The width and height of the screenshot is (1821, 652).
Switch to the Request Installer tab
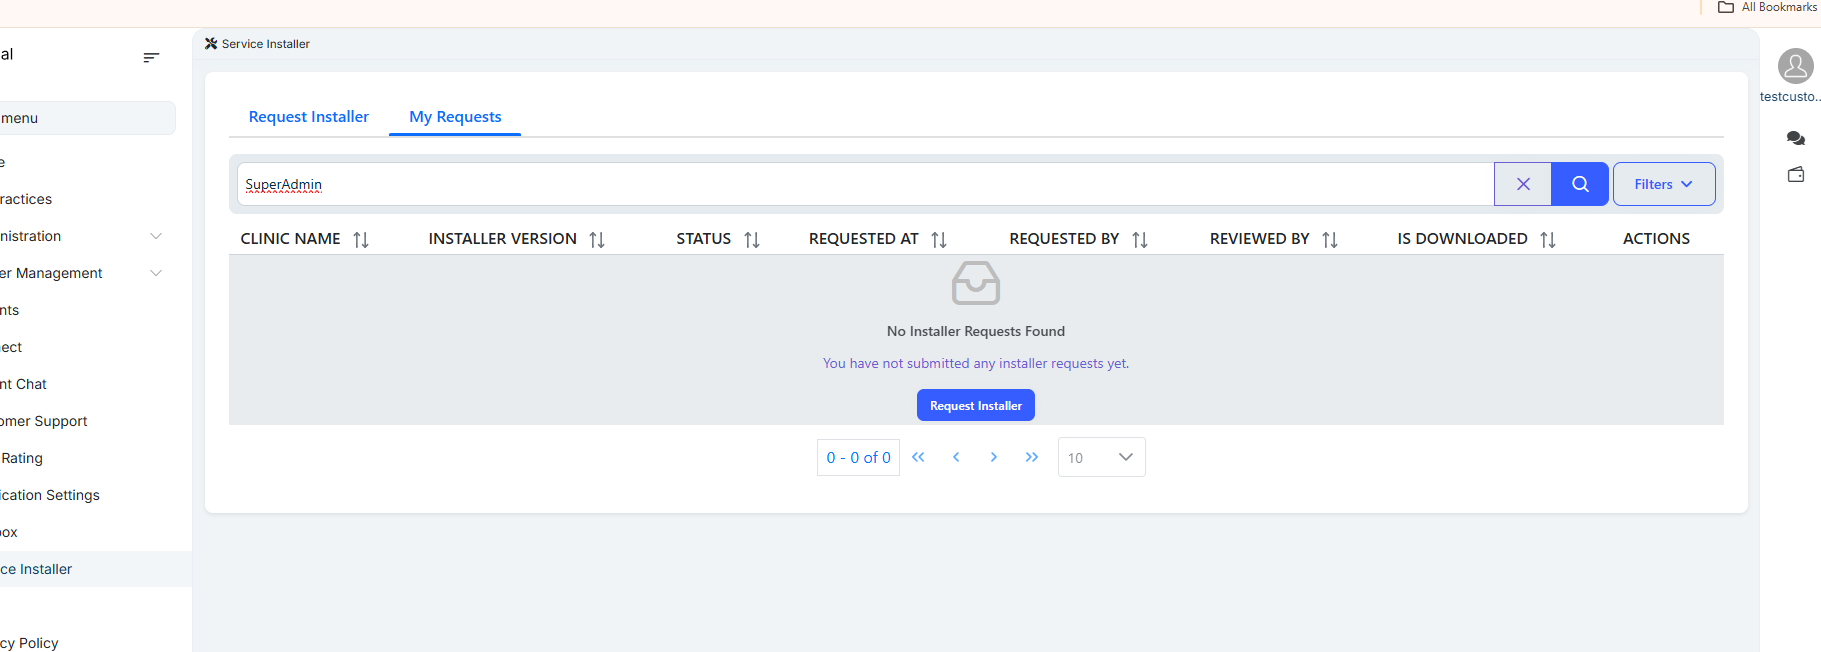point(308,117)
